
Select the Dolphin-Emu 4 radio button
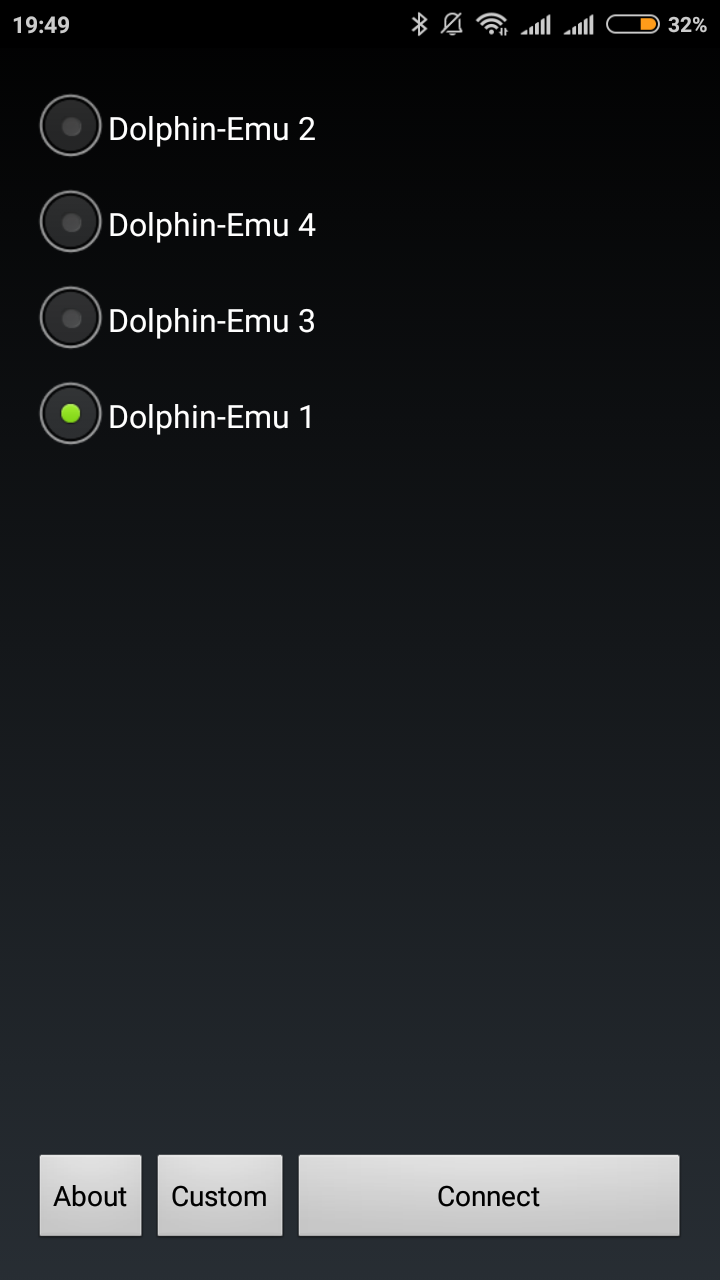(x=70, y=222)
